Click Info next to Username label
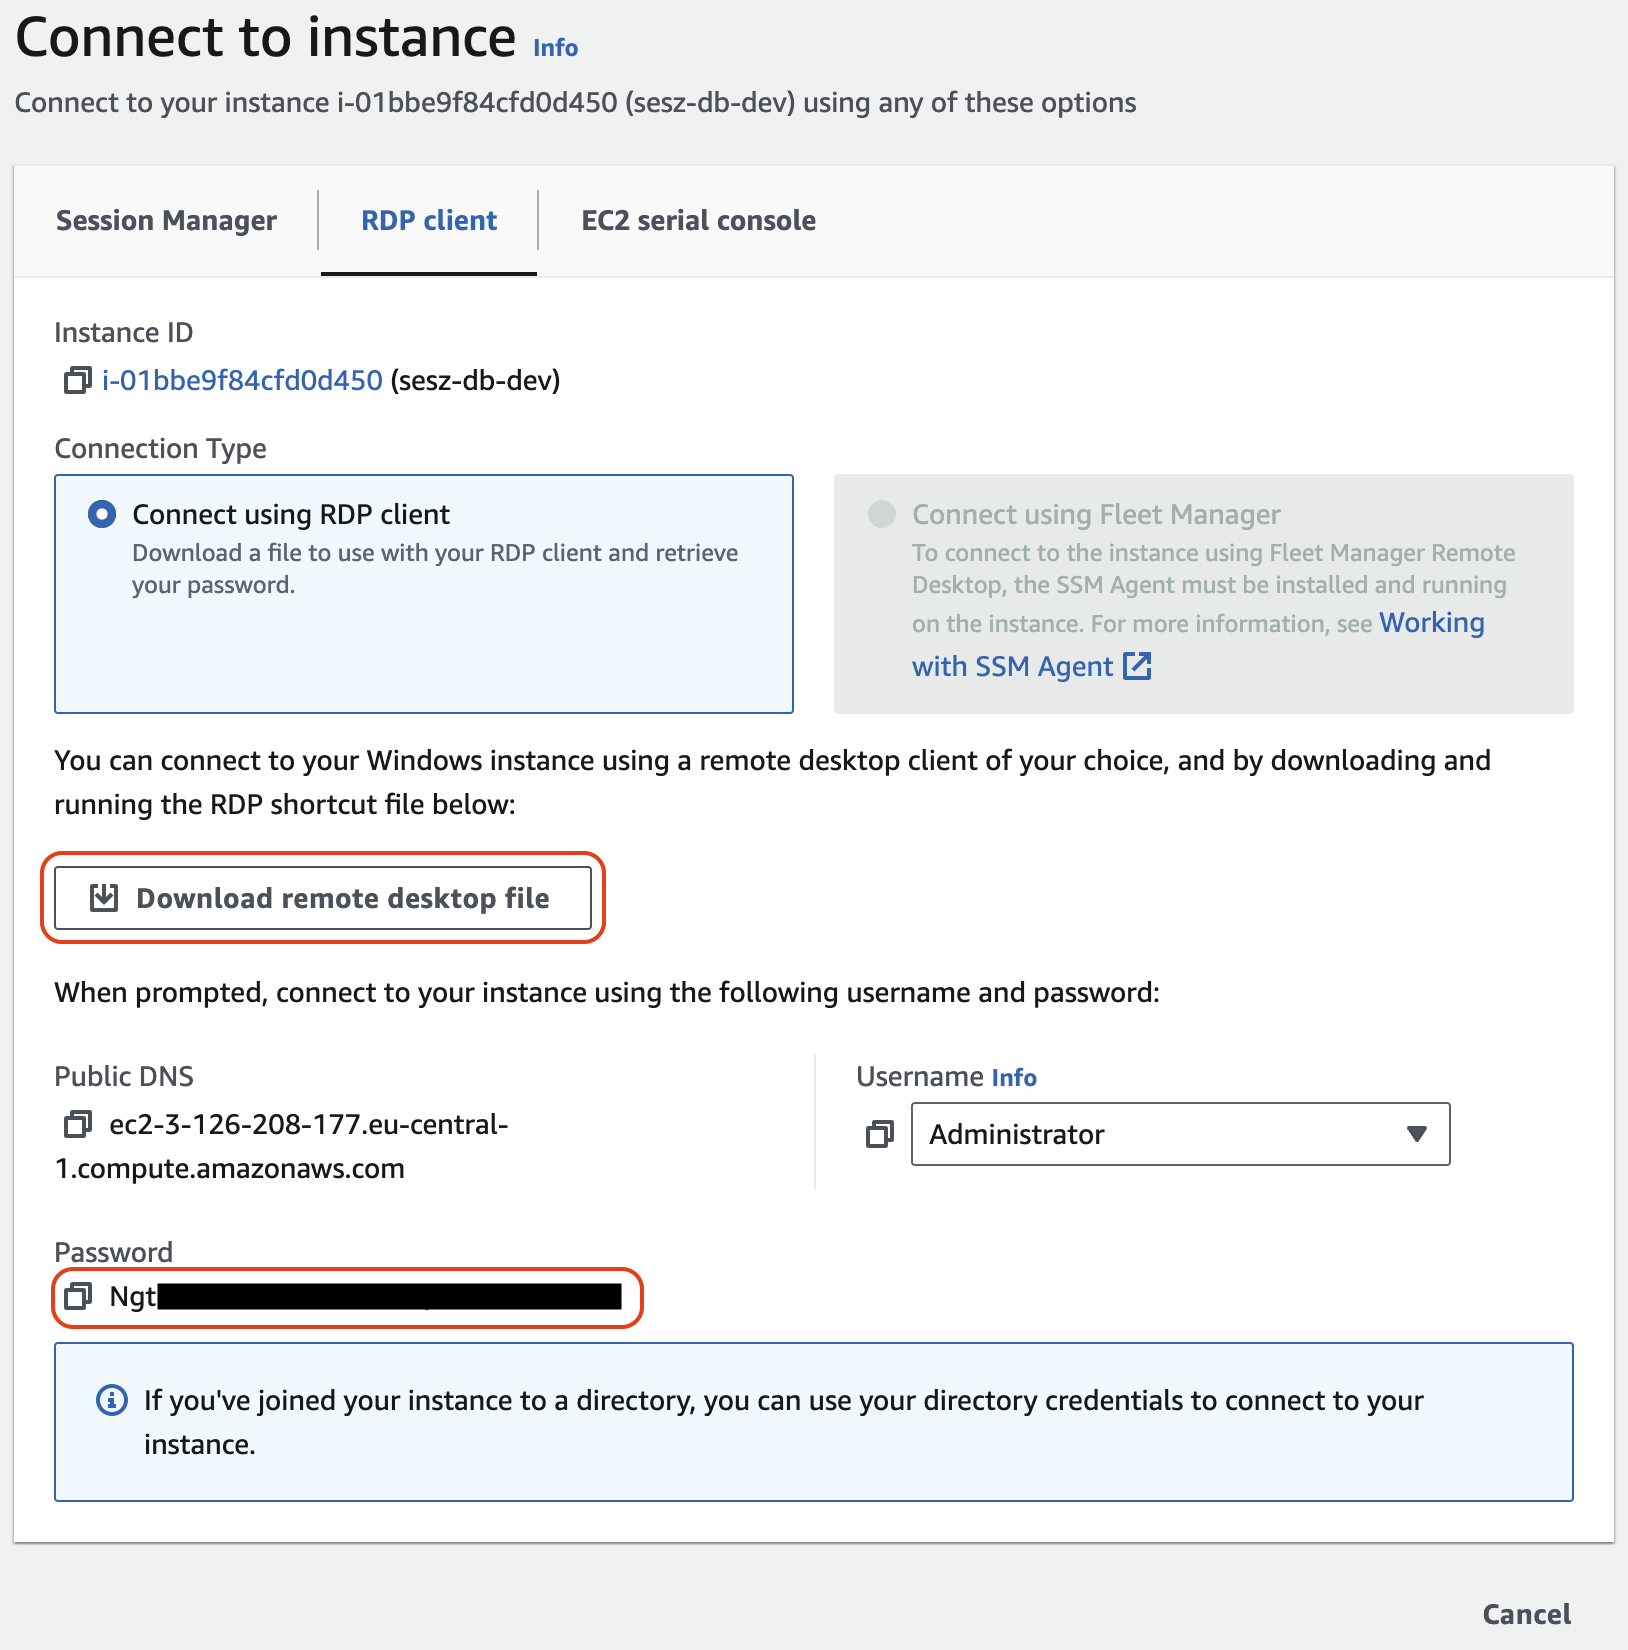Screen dimensions: 1628x1650 coord(1013,1077)
